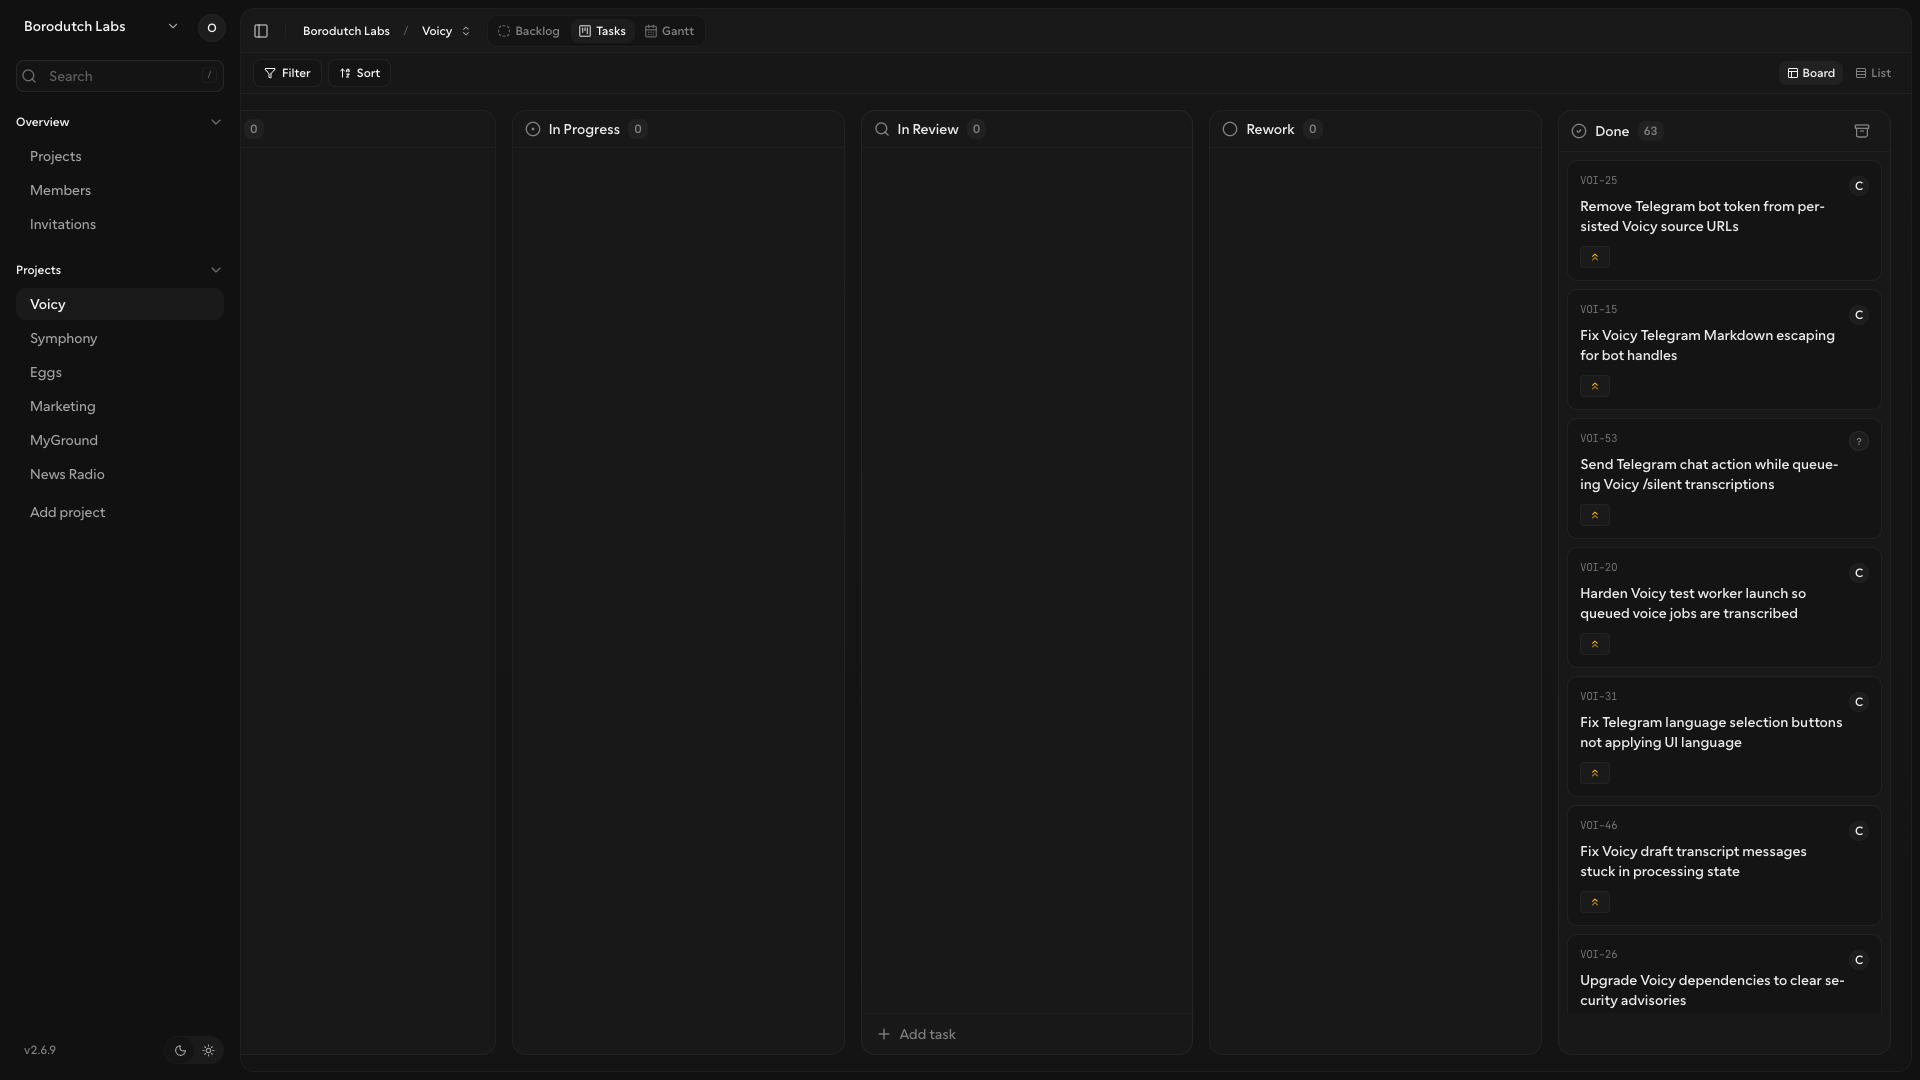The height and width of the screenshot is (1080, 1920).
Task: Click the Done column count 63
Action: tap(1650, 131)
